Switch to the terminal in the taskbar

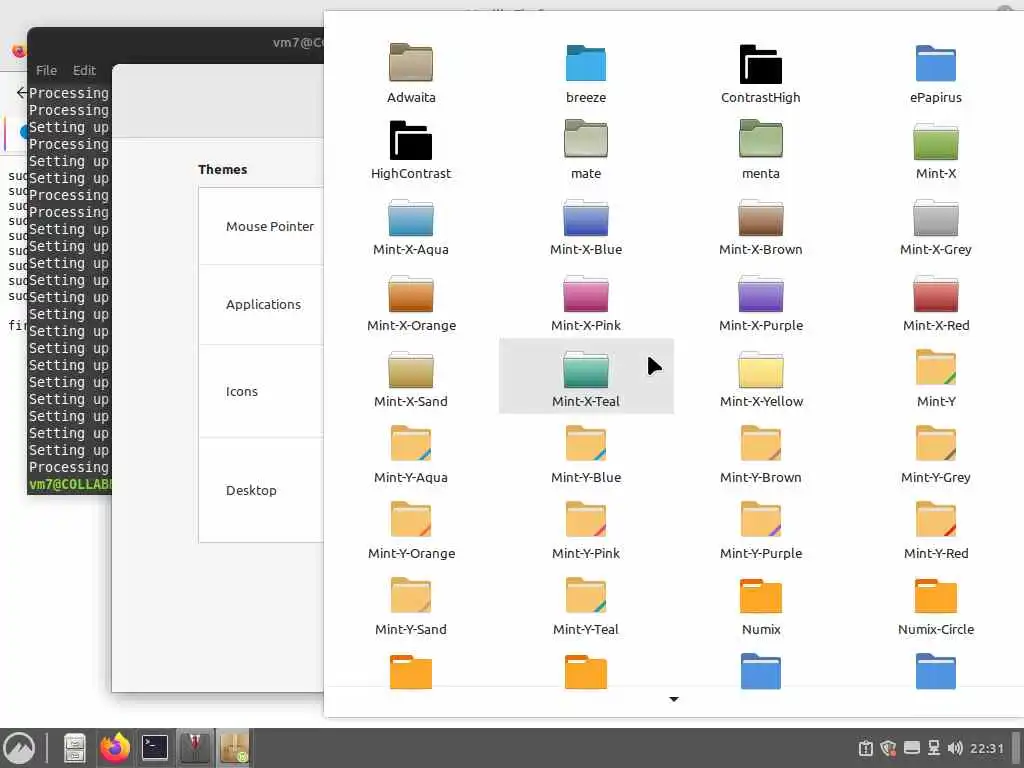point(155,748)
